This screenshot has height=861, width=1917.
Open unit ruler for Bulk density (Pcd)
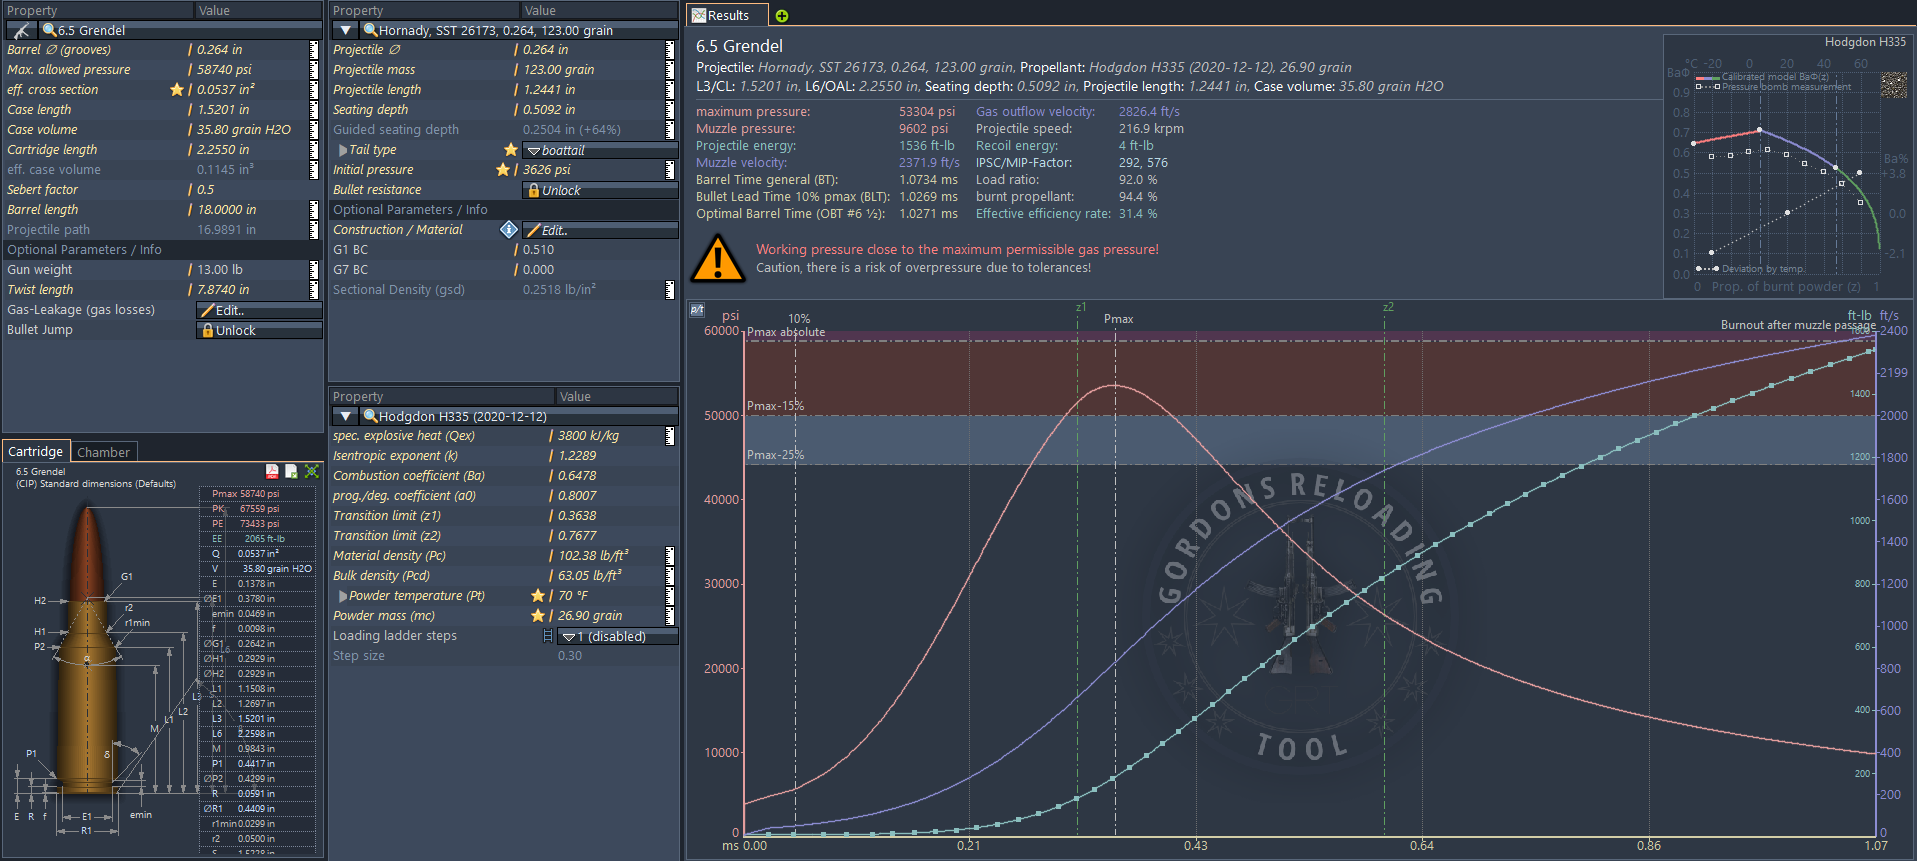coord(670,575)
